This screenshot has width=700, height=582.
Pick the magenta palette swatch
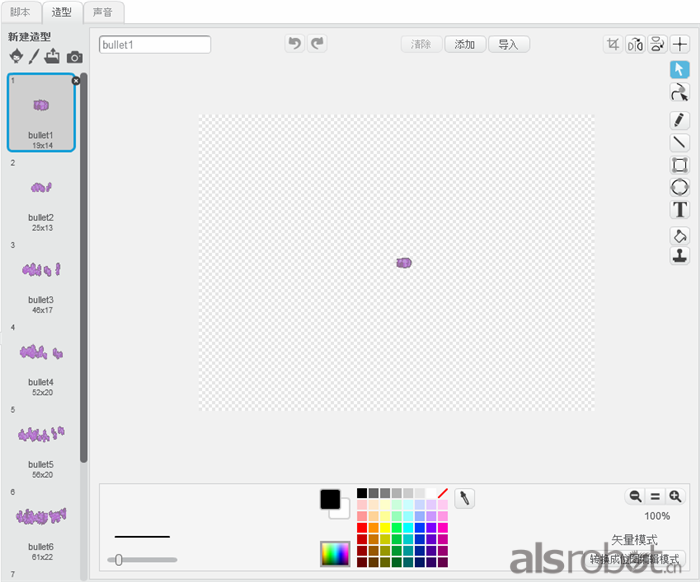click(x=443, y=528)
